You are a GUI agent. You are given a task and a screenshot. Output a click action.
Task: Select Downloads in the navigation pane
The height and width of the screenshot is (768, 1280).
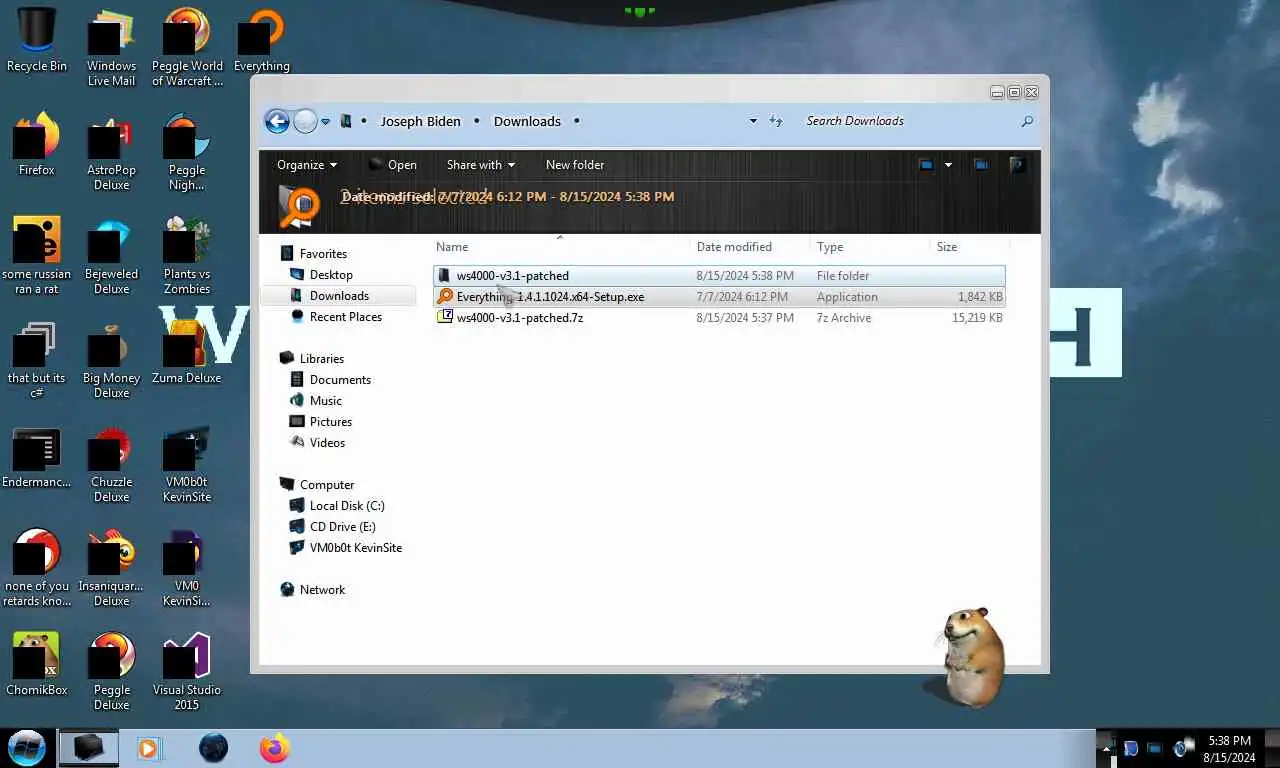tap(339, 296)
